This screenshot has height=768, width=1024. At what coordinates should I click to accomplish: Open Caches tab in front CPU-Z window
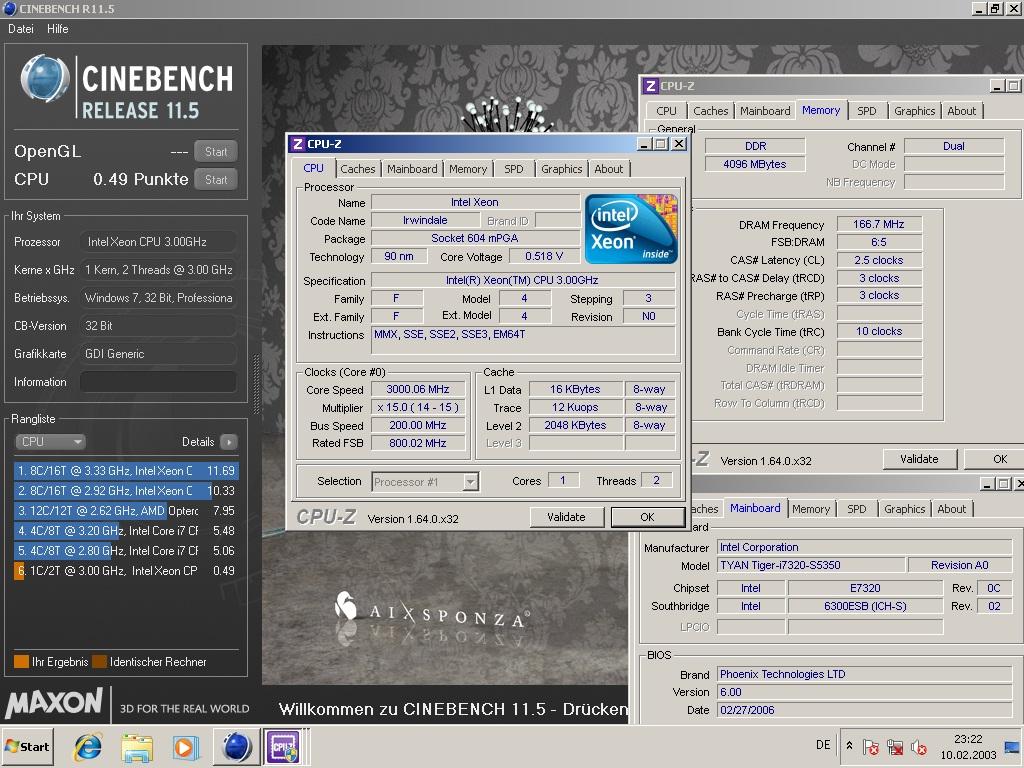click(358, 169)
